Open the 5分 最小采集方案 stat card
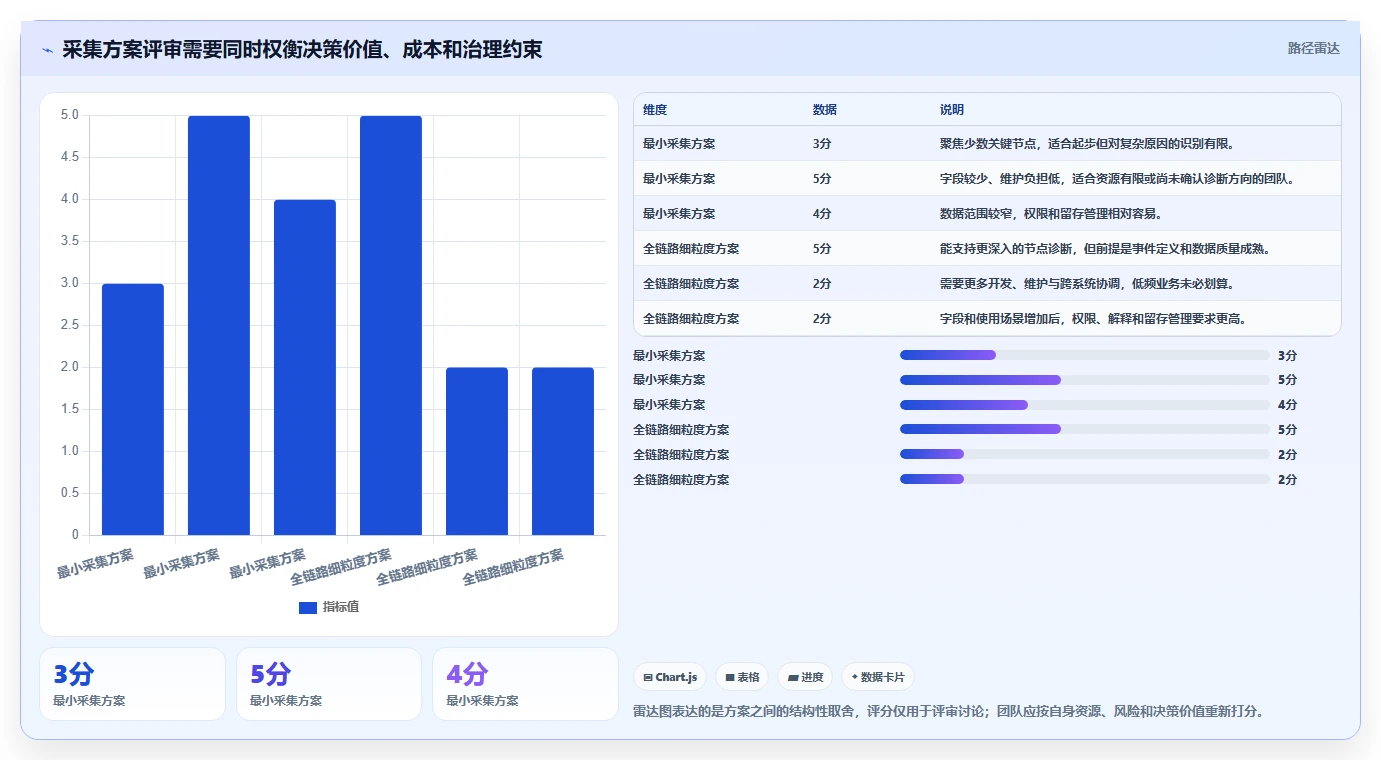This screenshot has width=1381, height=760. (x=329, y=684)
